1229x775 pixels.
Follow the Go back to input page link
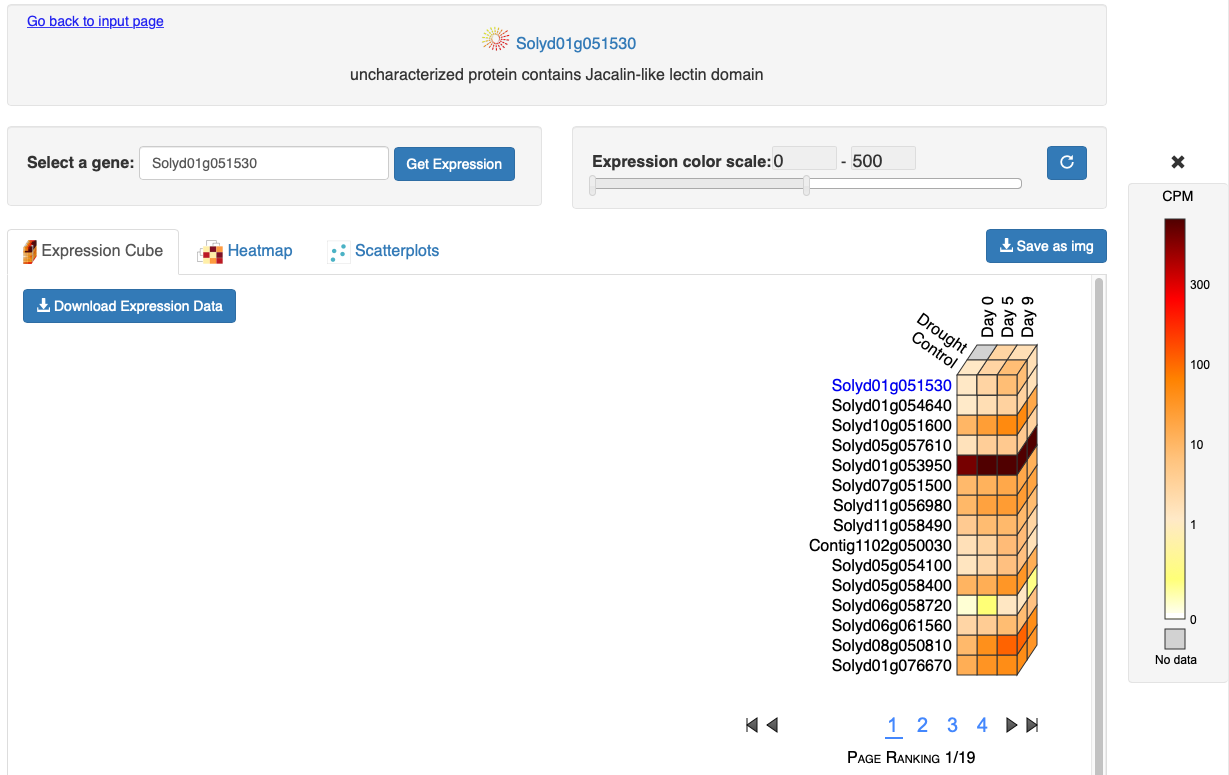95,21
